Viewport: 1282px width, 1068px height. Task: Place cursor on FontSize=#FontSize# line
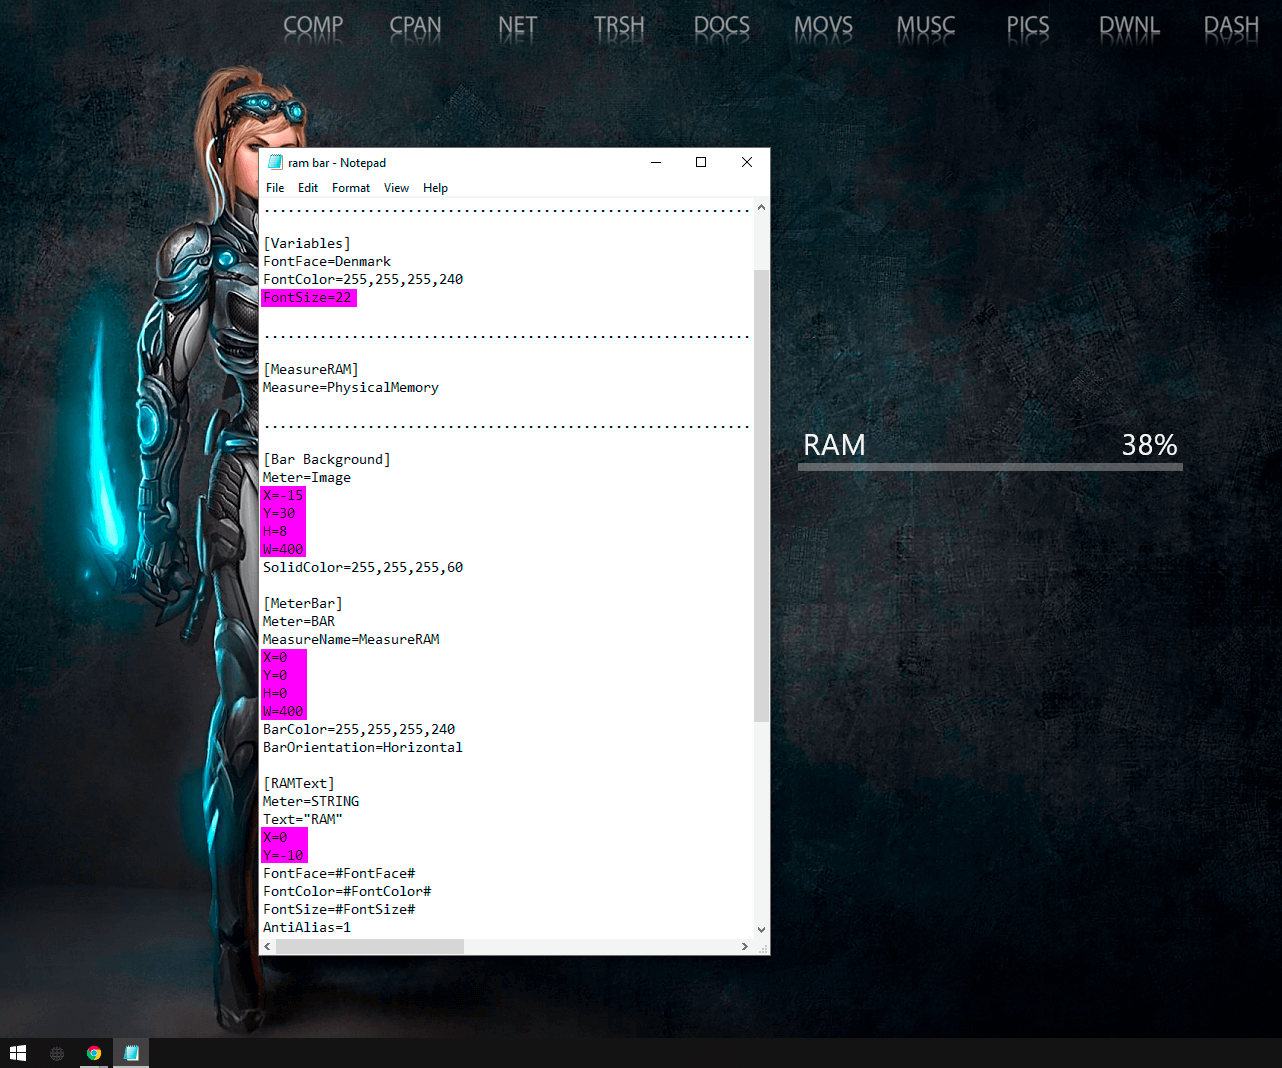pos(339,910)
